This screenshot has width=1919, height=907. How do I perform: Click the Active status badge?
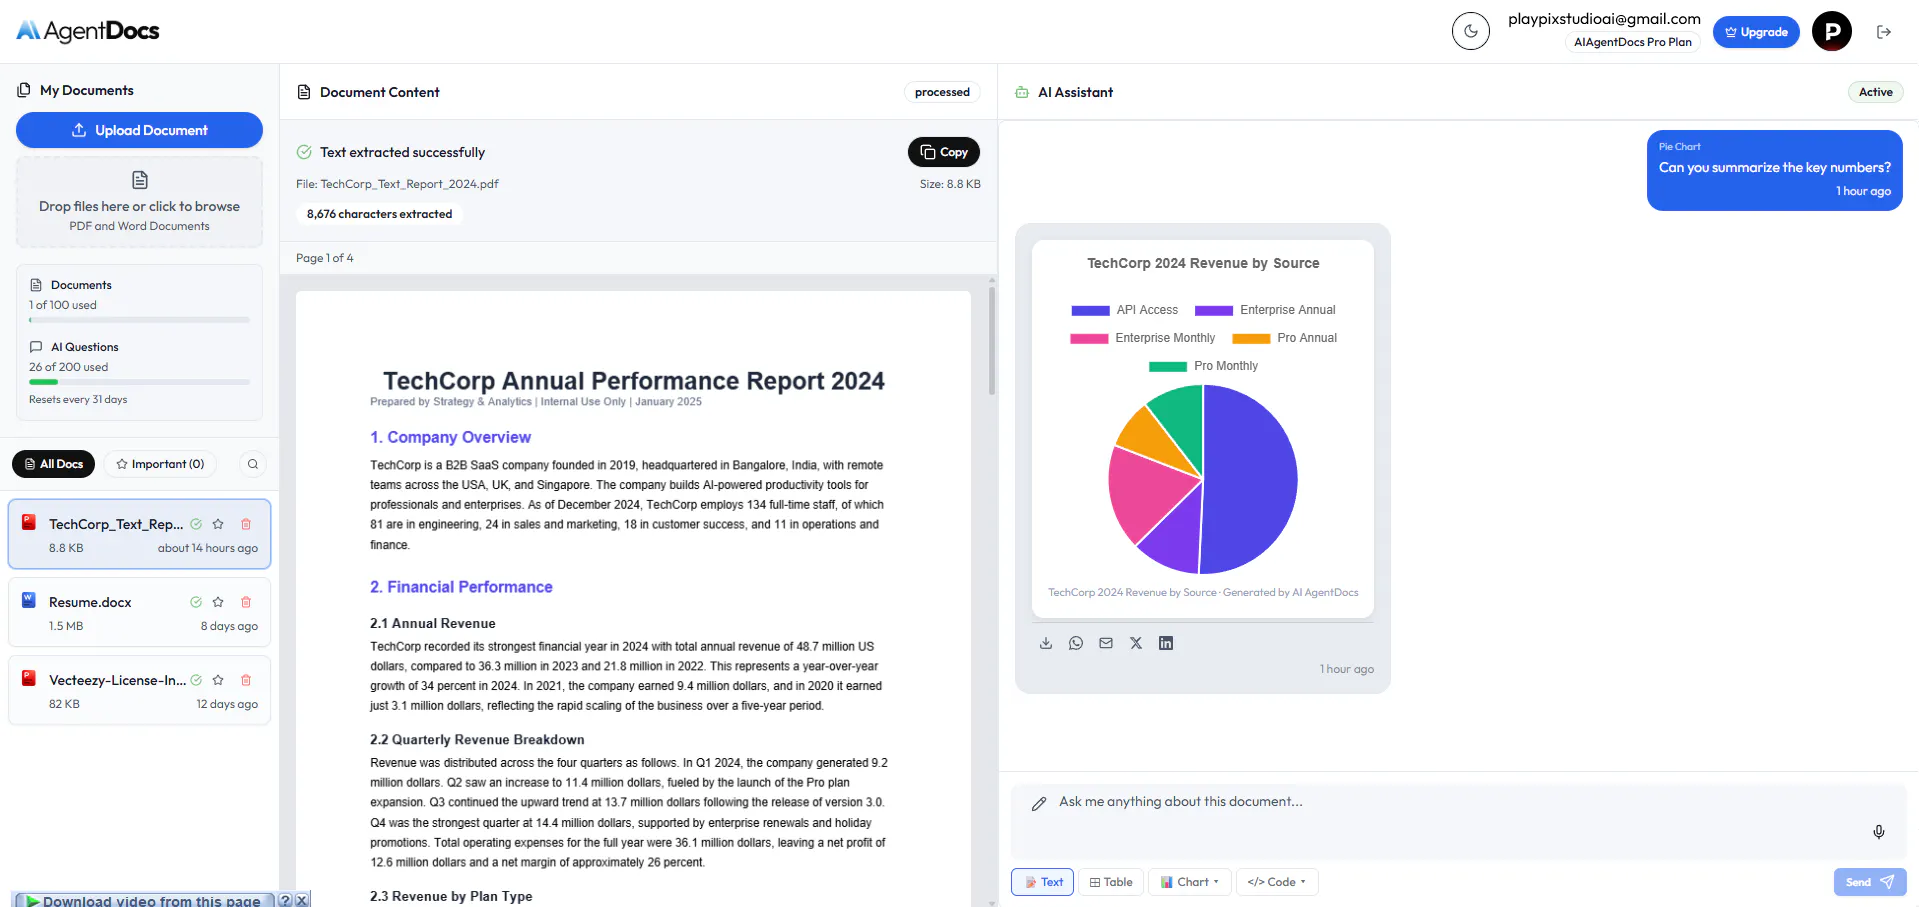point(1875,92)
